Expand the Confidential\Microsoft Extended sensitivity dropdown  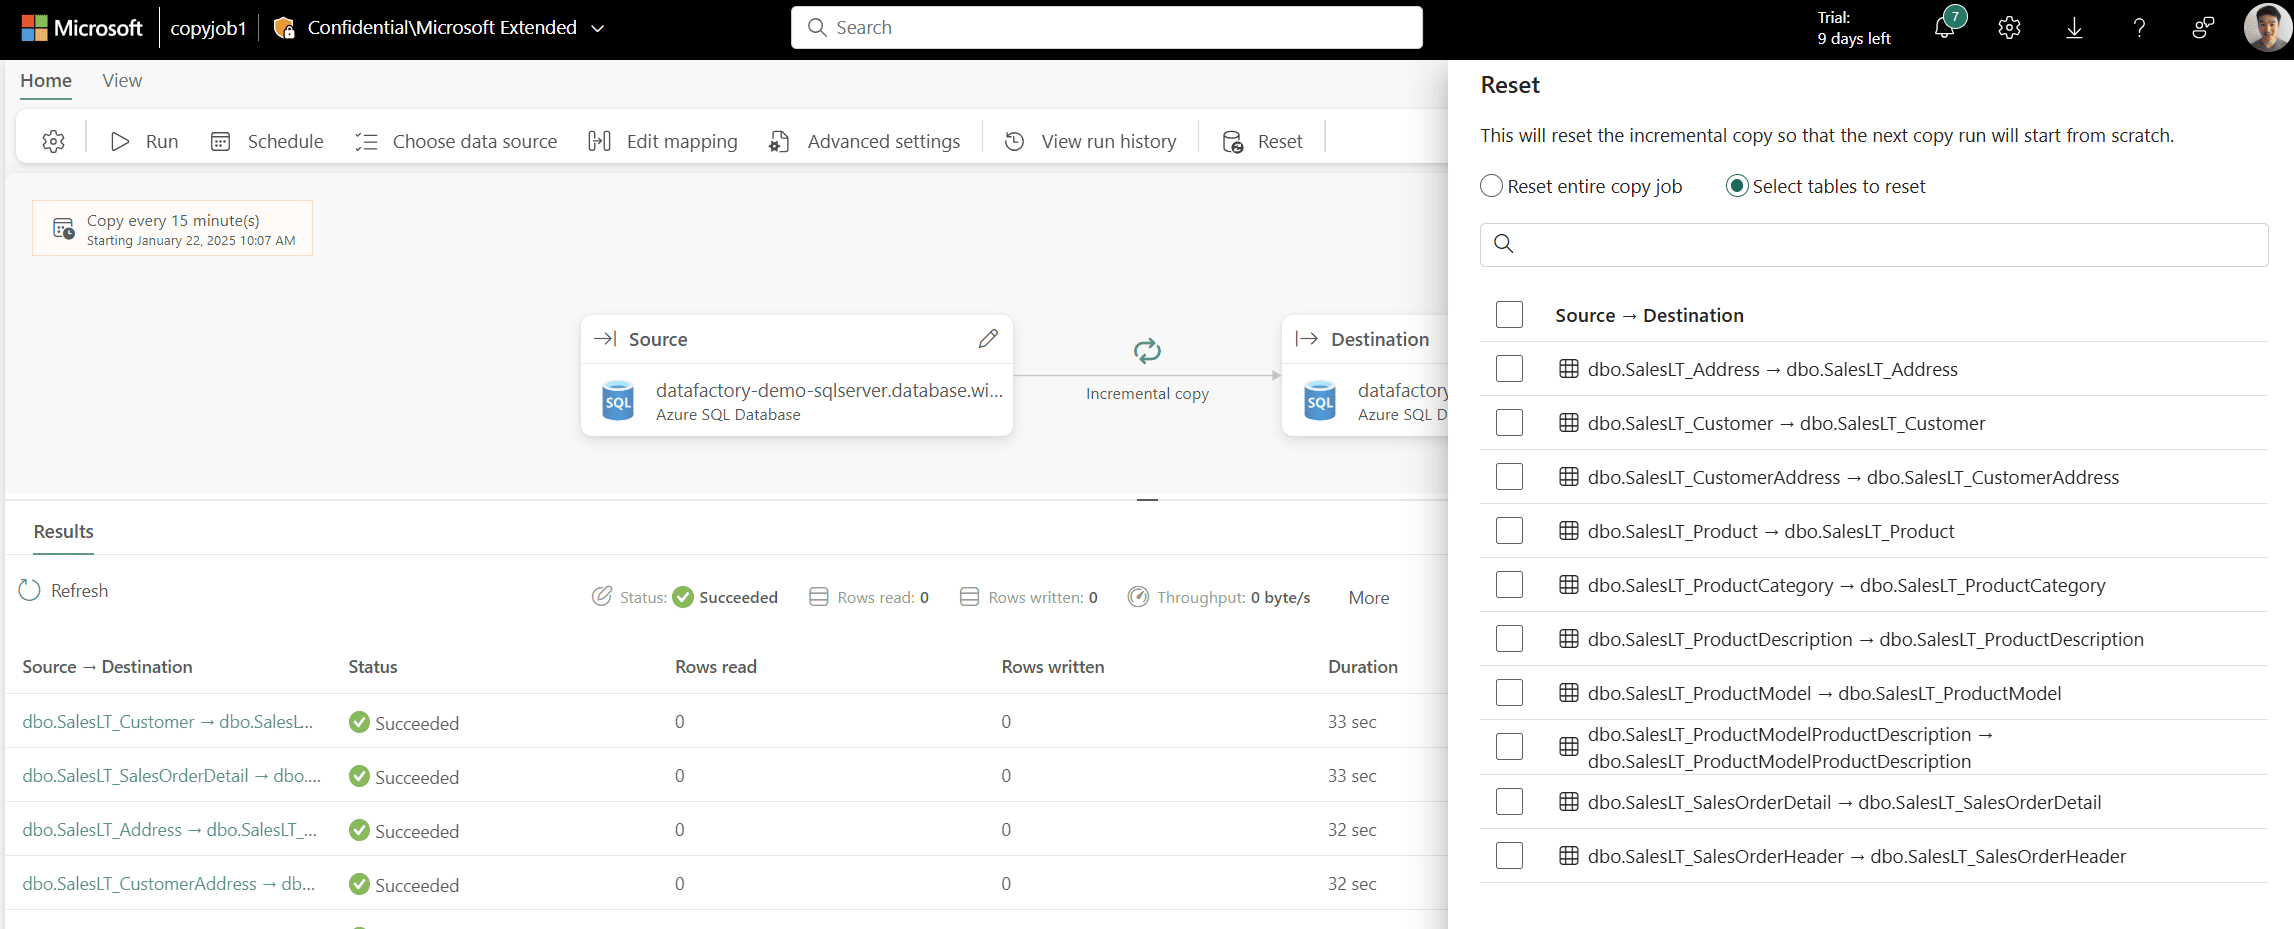pos(598,28)
